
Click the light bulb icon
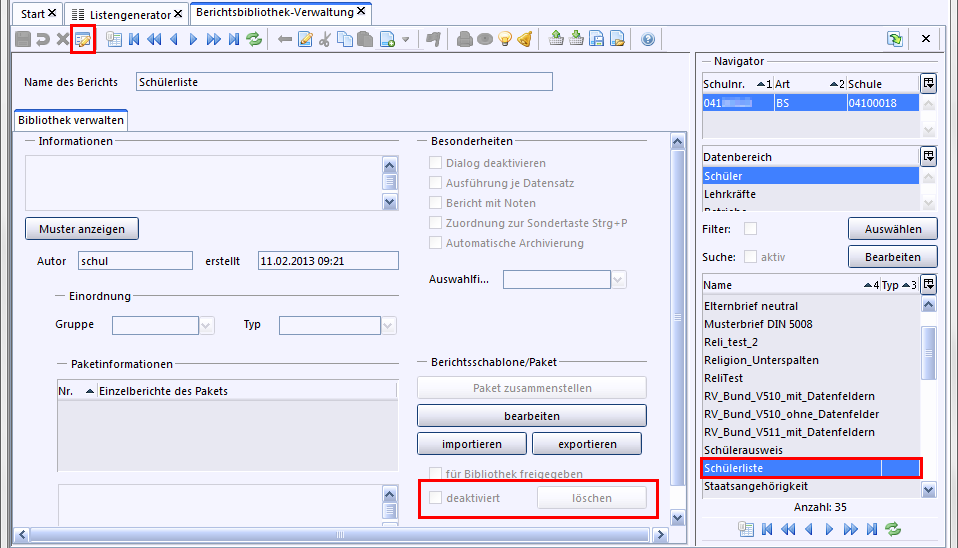point(505,40)
